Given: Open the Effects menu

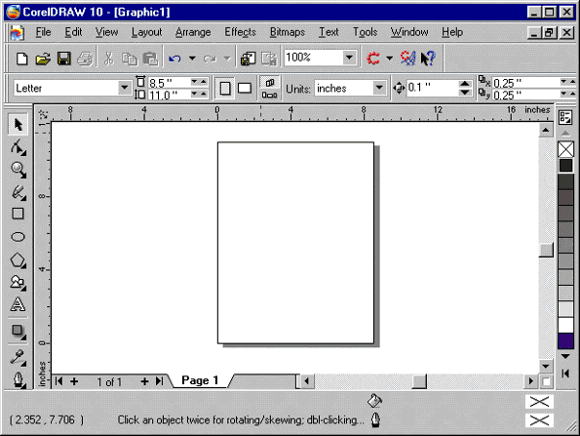Looking at the screenshot, I should click(240, 32).
